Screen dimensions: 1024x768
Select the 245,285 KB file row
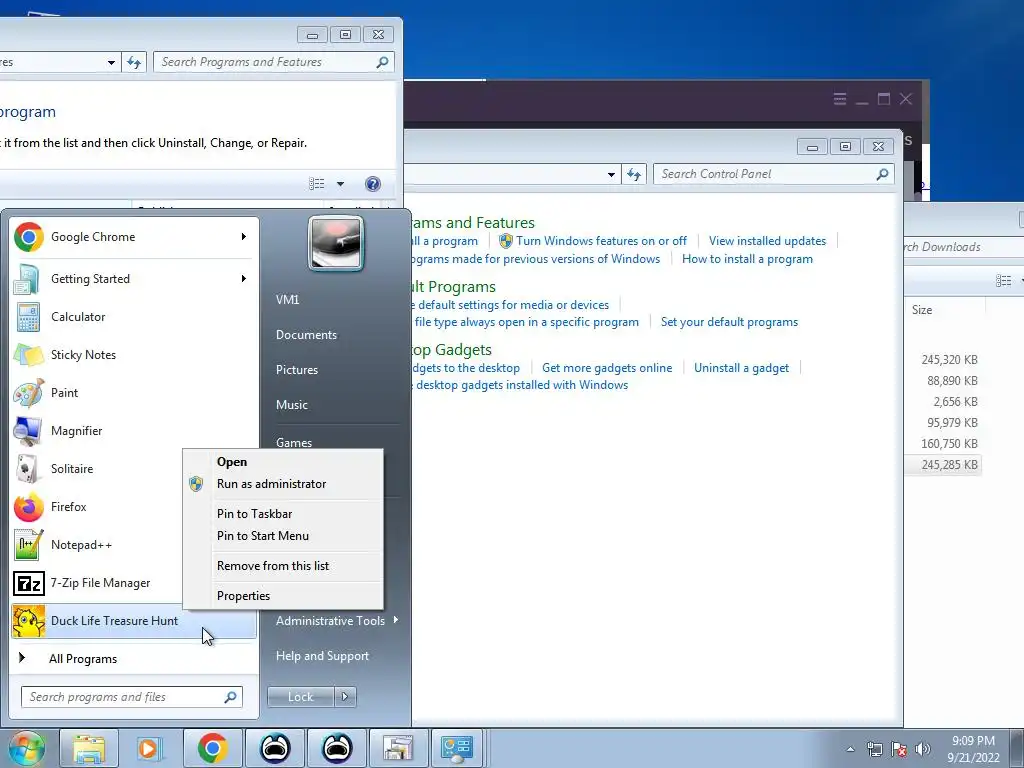(x=944, y=465)
